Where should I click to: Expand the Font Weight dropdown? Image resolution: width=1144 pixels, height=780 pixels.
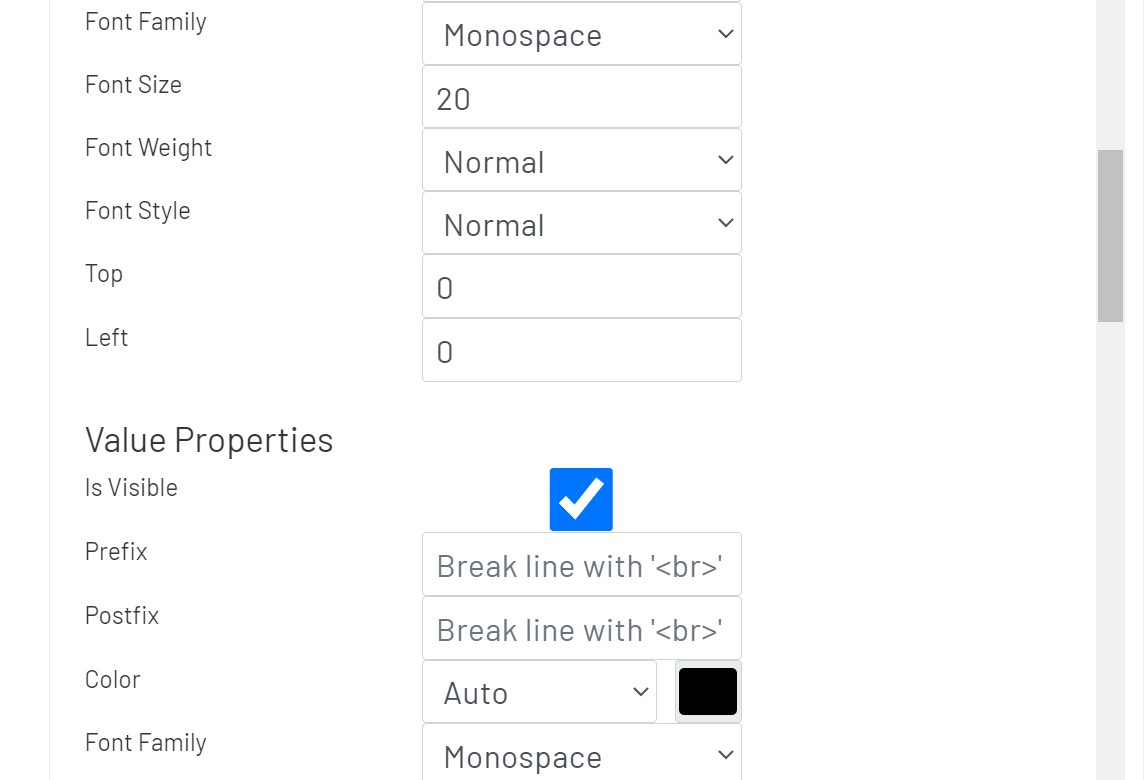[x=581, y=161]
